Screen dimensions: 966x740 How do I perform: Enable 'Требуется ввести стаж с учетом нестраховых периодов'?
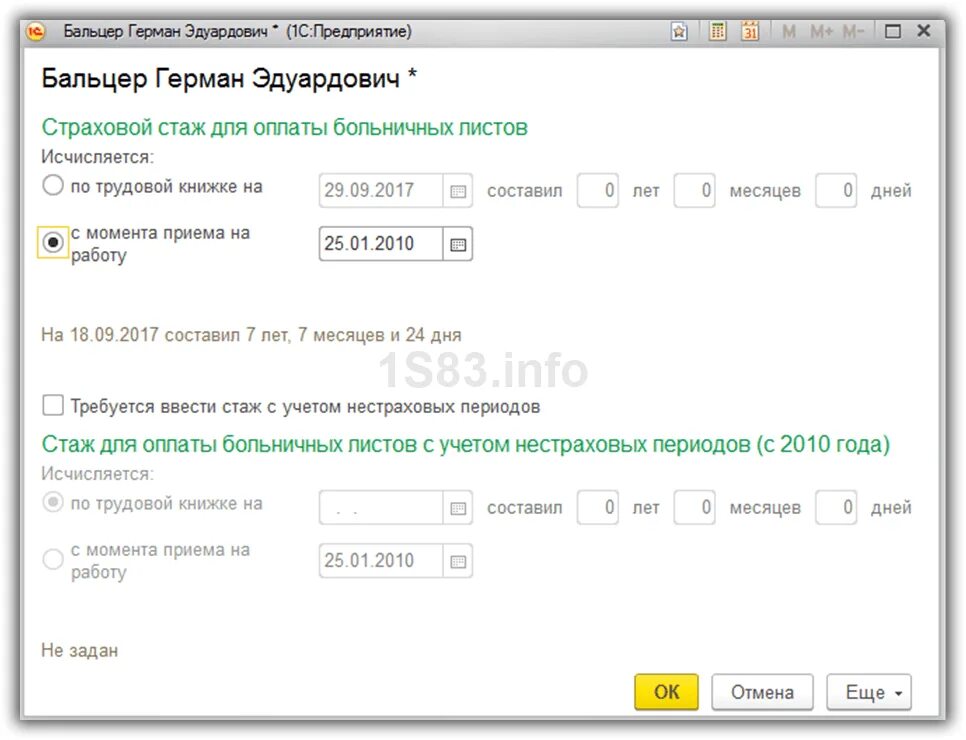pyautogui.click(x=53, y=406)
